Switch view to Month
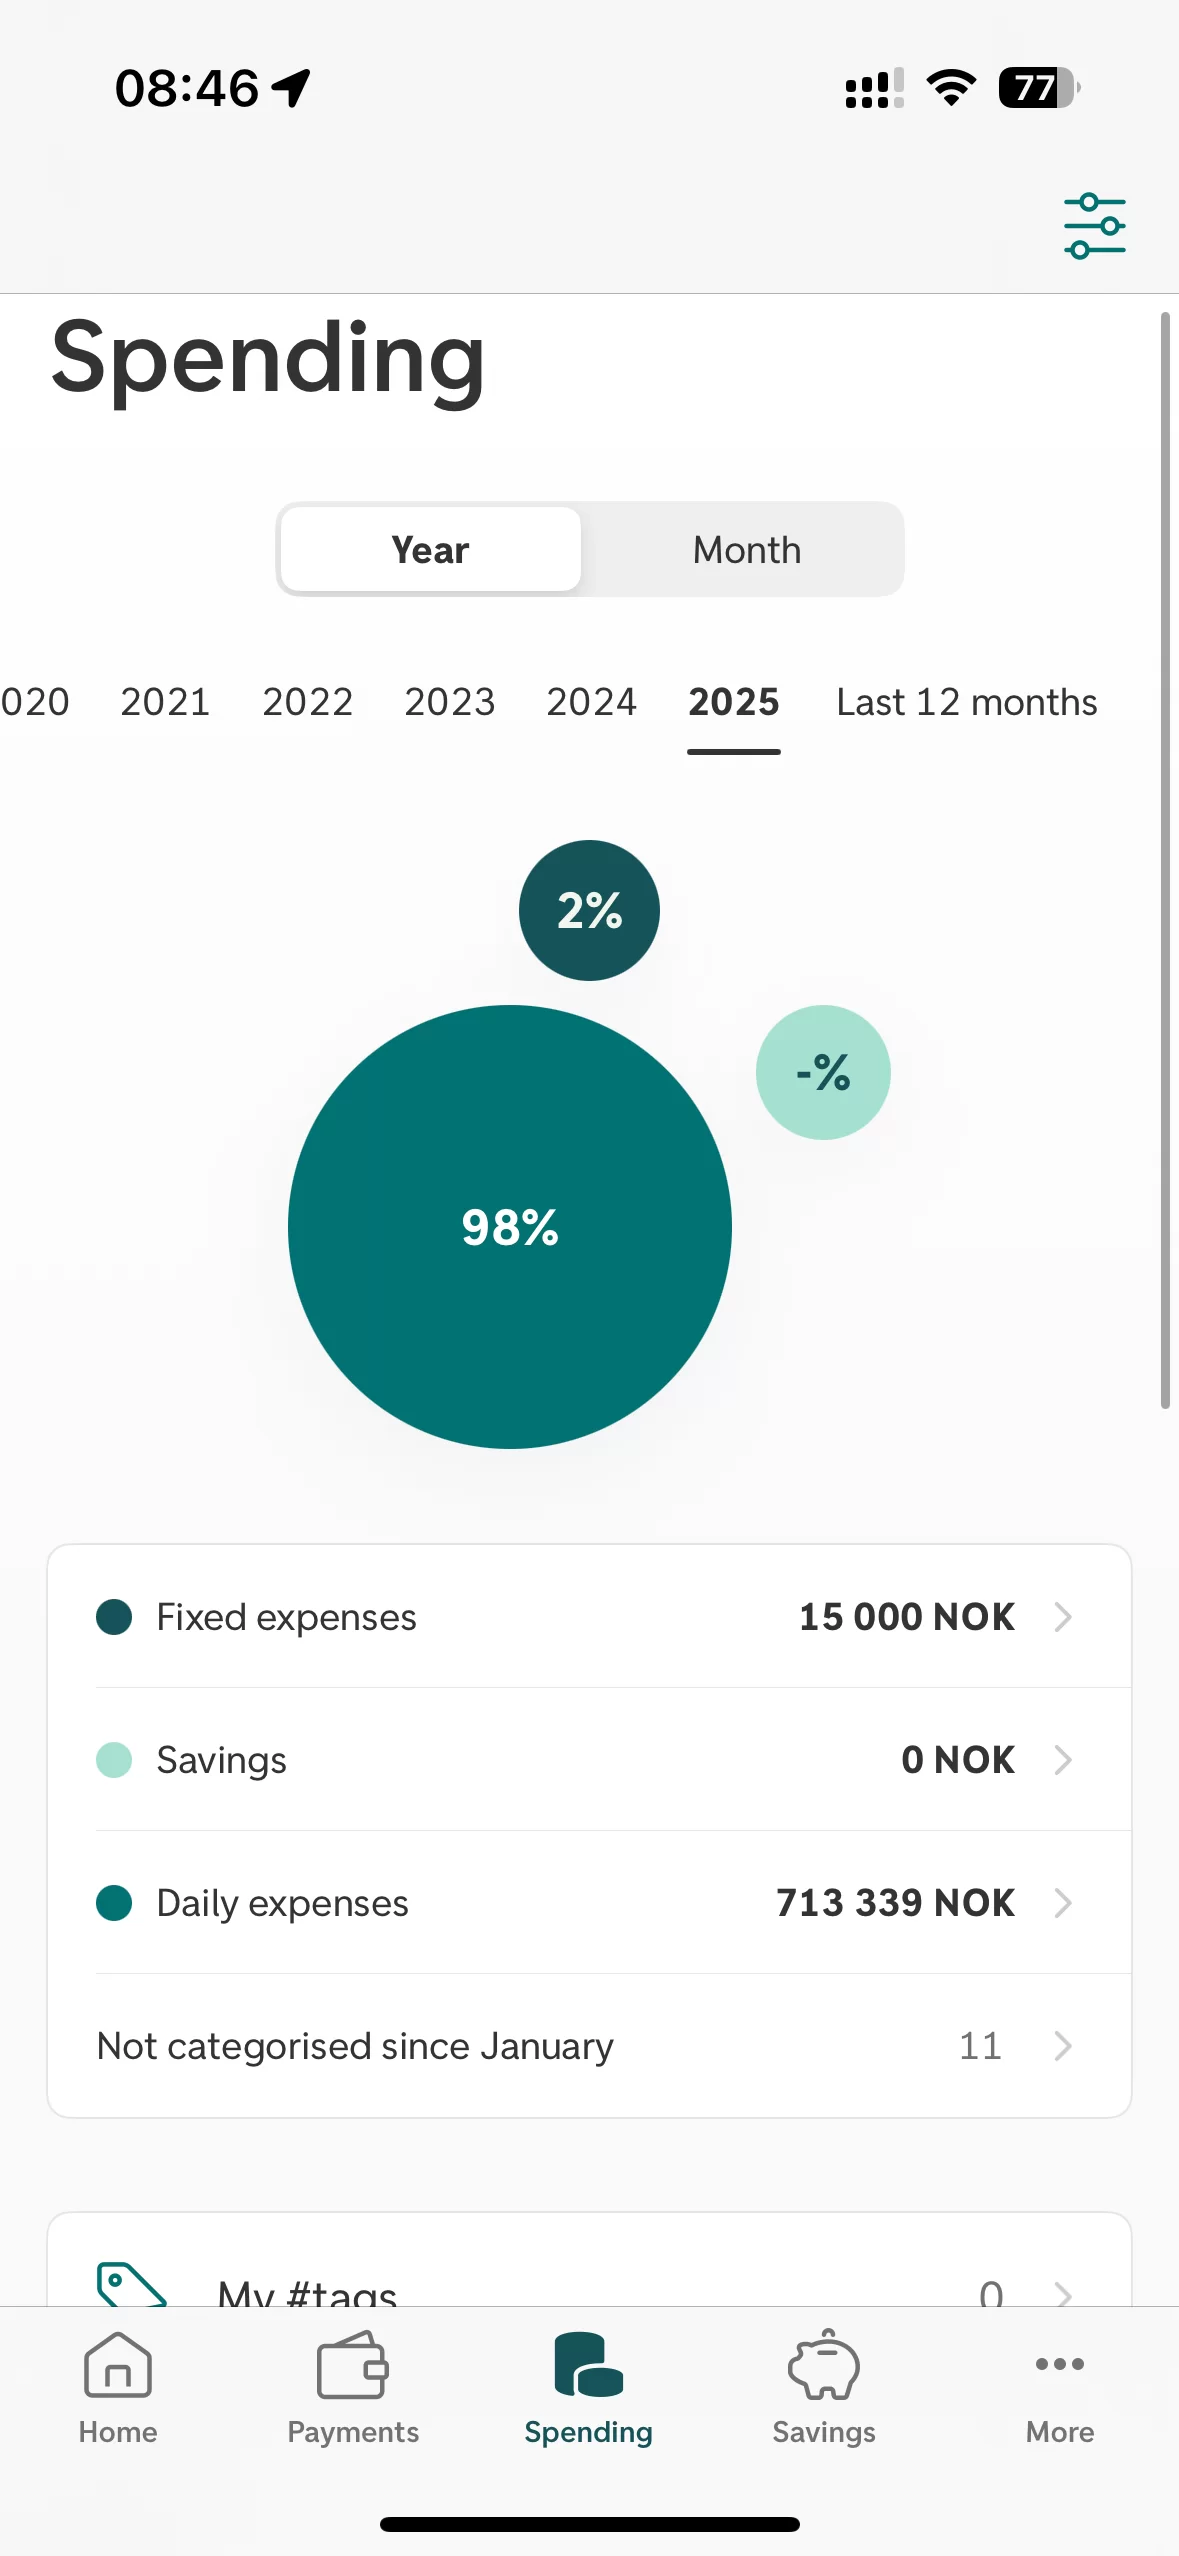1179x2556 pixels. pyautogui.click(x=746, y=550)
